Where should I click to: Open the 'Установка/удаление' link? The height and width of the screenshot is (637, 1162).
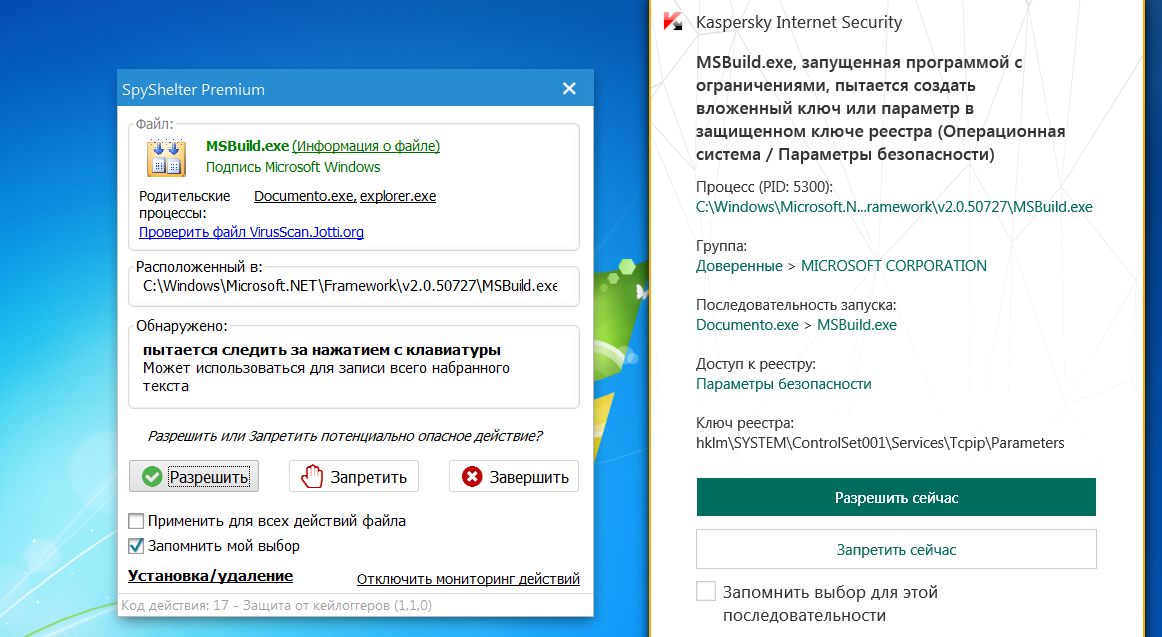coord(210,576)
